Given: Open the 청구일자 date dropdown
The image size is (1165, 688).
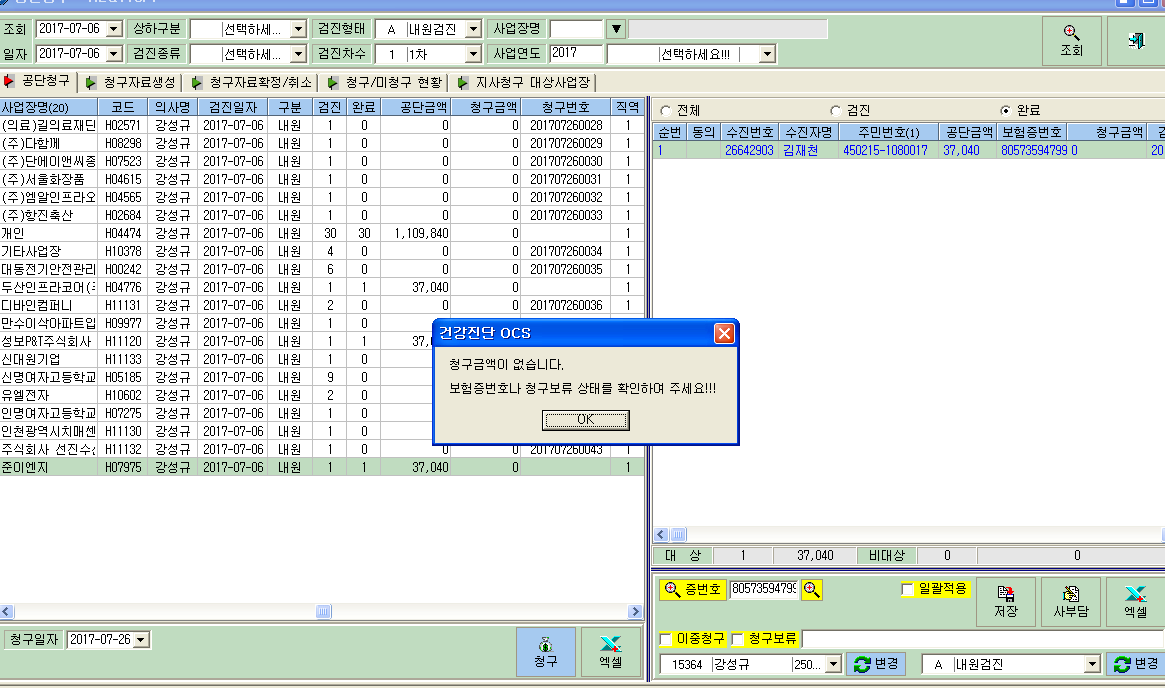Looking at the screenshot, I should coord(141,640).
